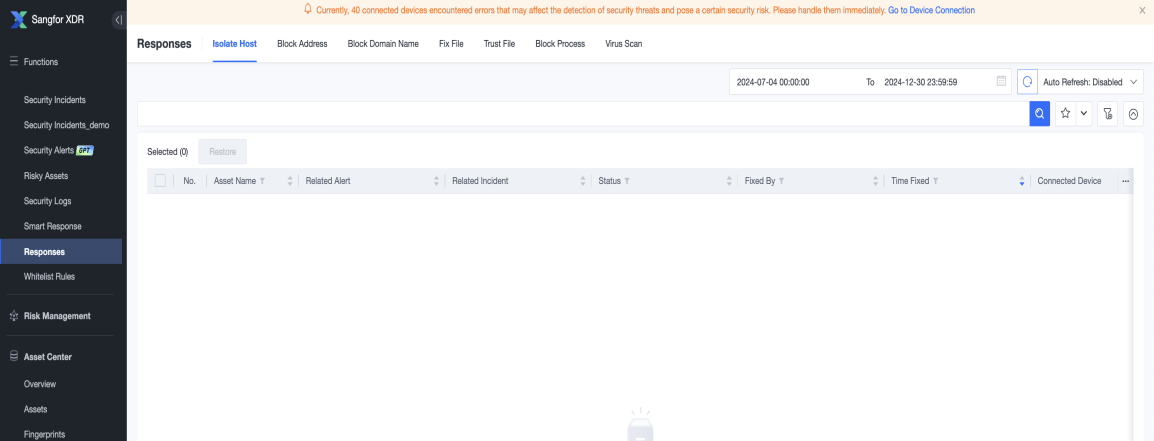This screenshot has height=441, width=1154.
Task: Click the blue search magnifier button
Action: pyautogui.click(x=1039, y=113)
